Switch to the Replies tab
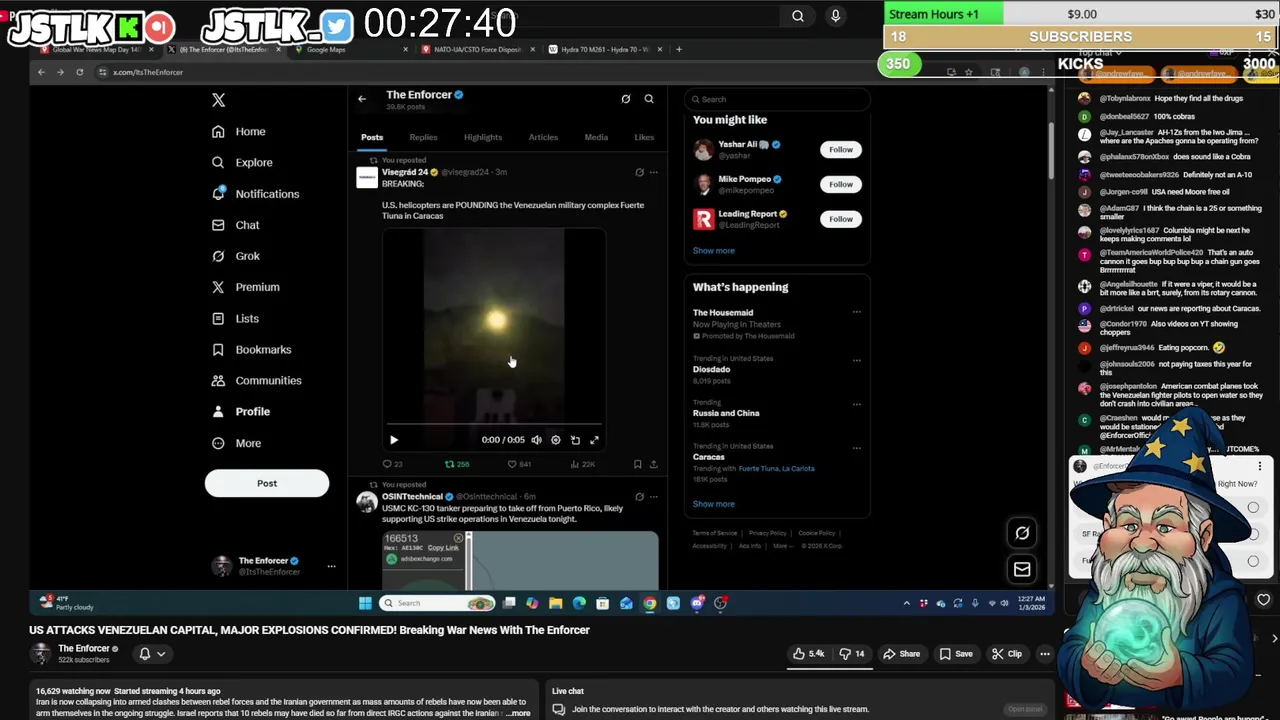This screenshot has width=1280, height=720. click(423, 137)
